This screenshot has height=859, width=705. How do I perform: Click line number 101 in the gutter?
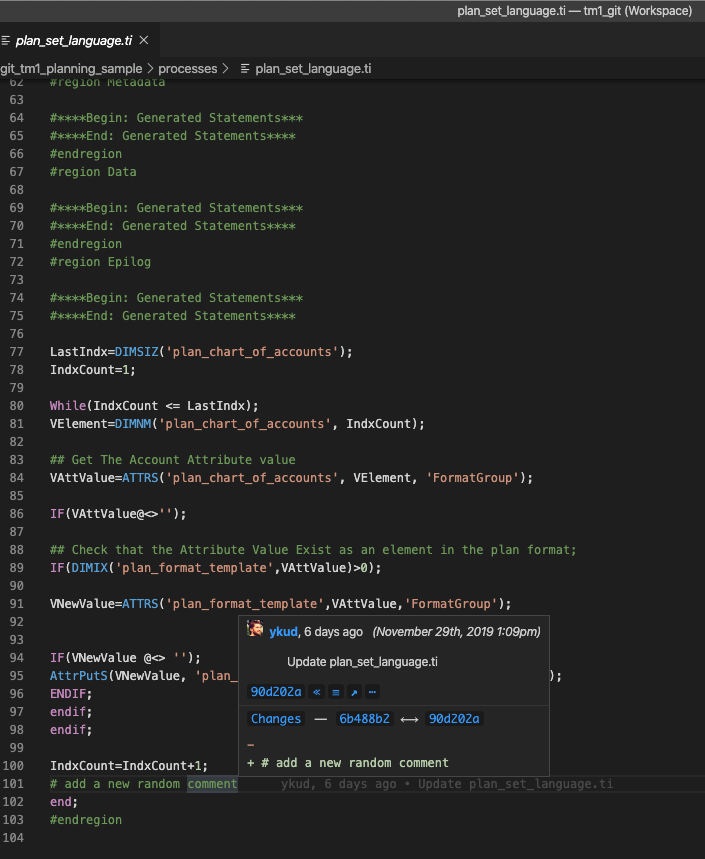click(13, 784)
